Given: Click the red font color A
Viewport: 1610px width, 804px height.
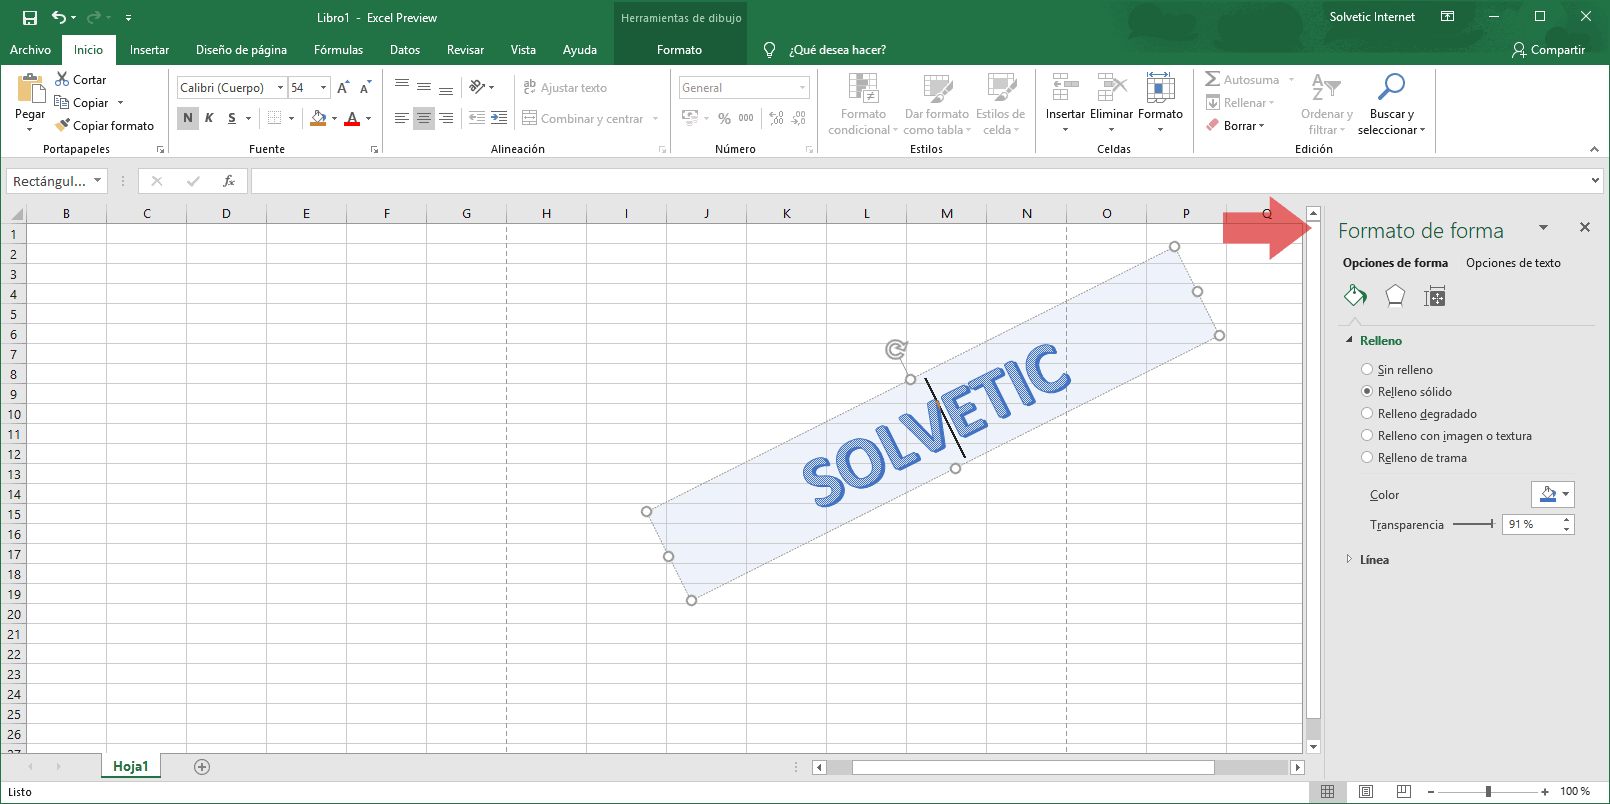Looking at the screenshot, I should pyautogui.click(x=352, y=118).
